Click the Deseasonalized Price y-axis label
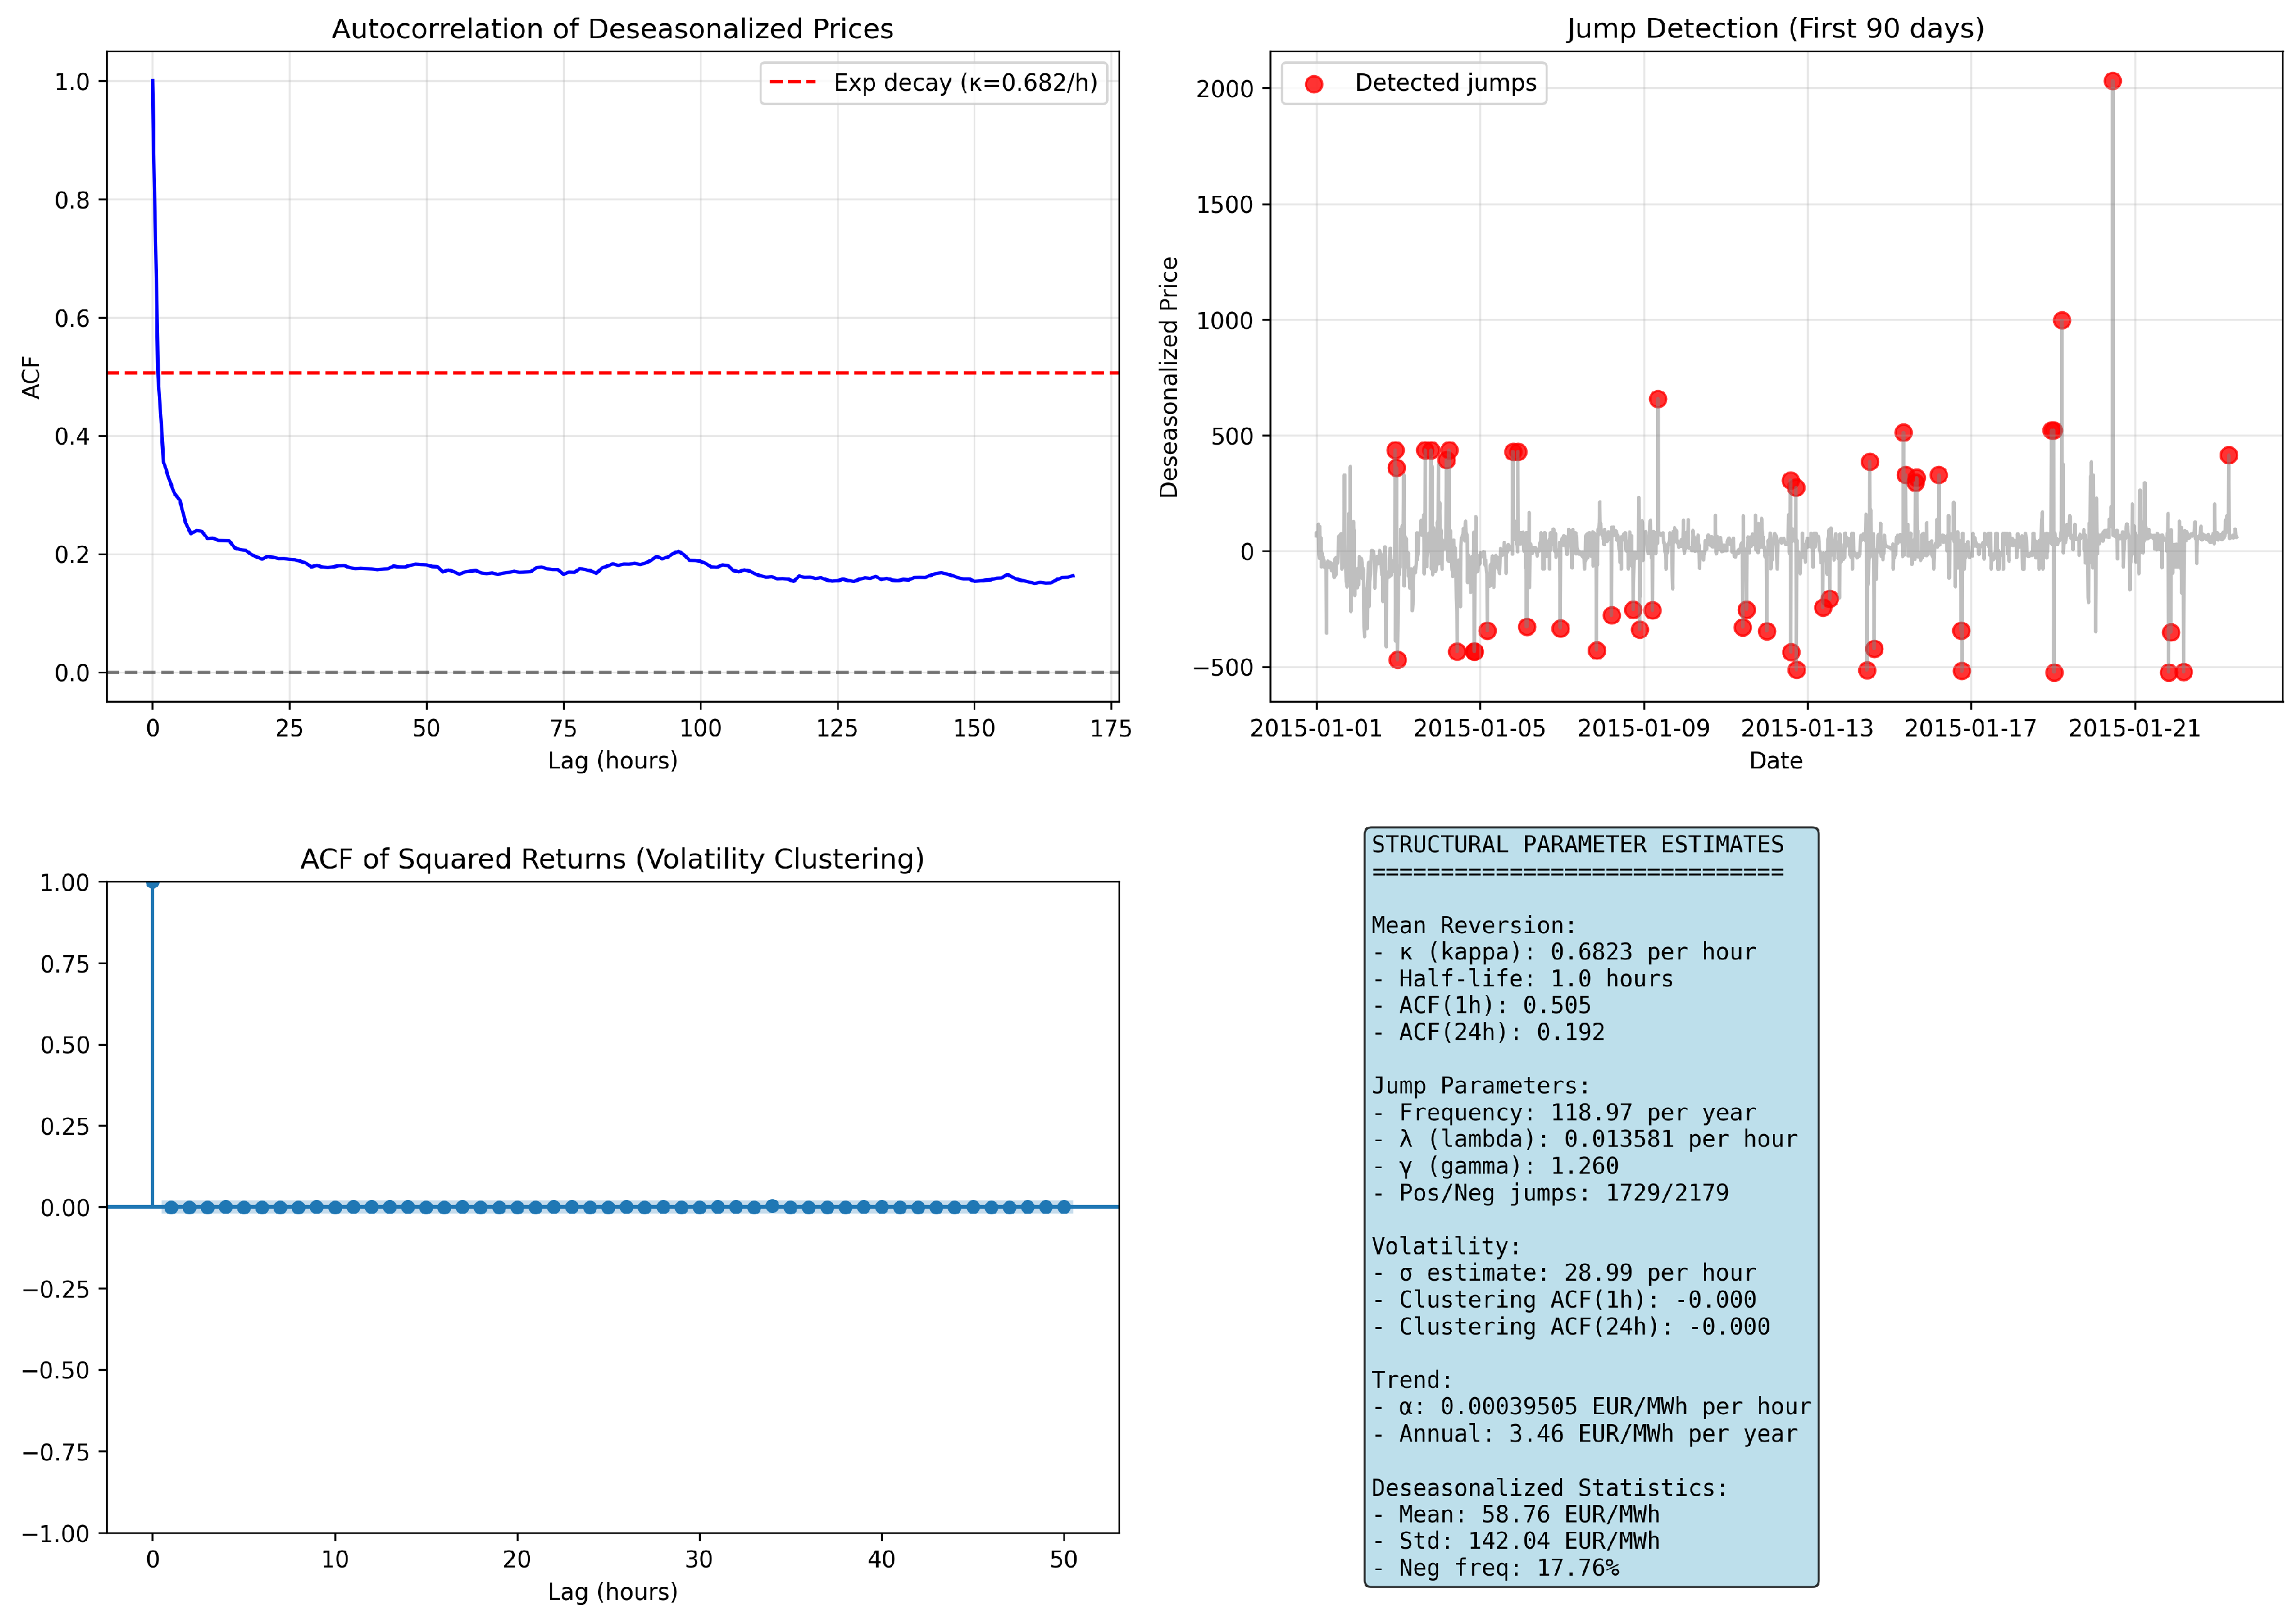The image size is (2296, 1617). [1168, 377]
